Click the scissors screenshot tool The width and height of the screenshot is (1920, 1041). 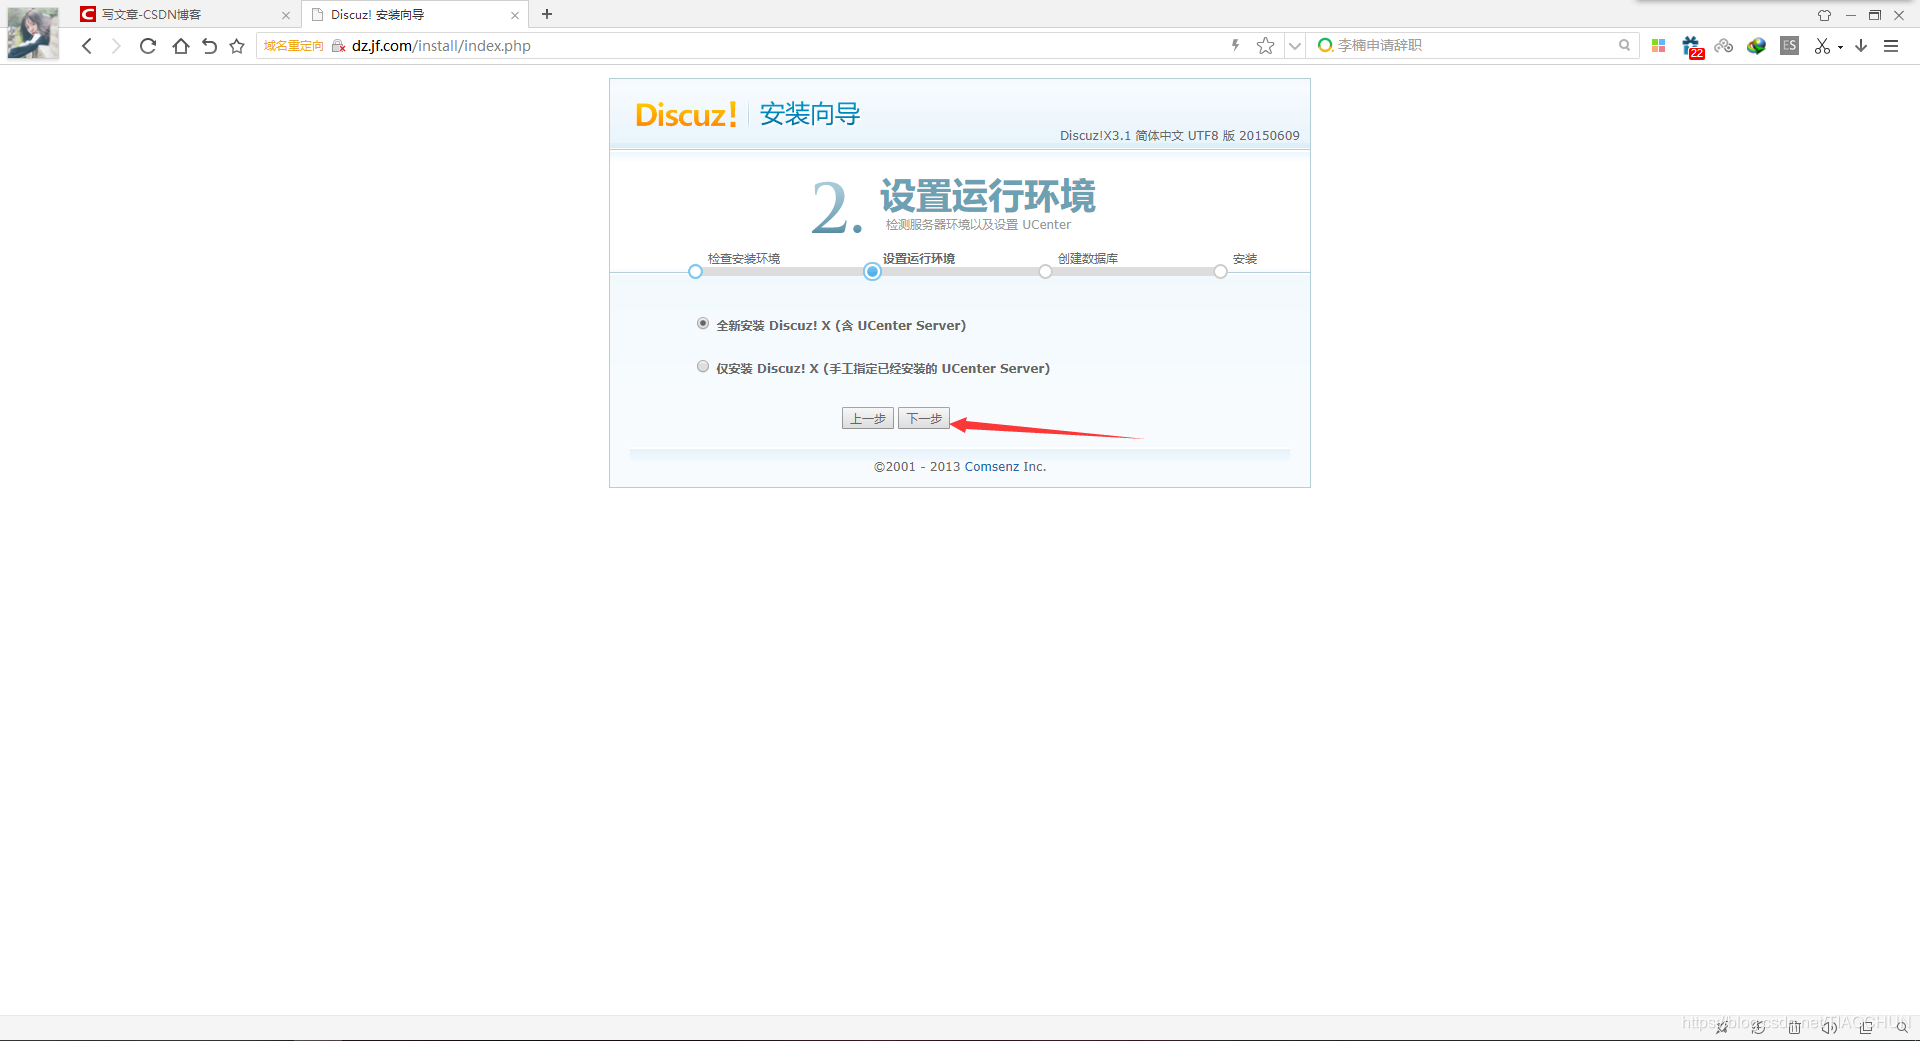[1822, 46]
